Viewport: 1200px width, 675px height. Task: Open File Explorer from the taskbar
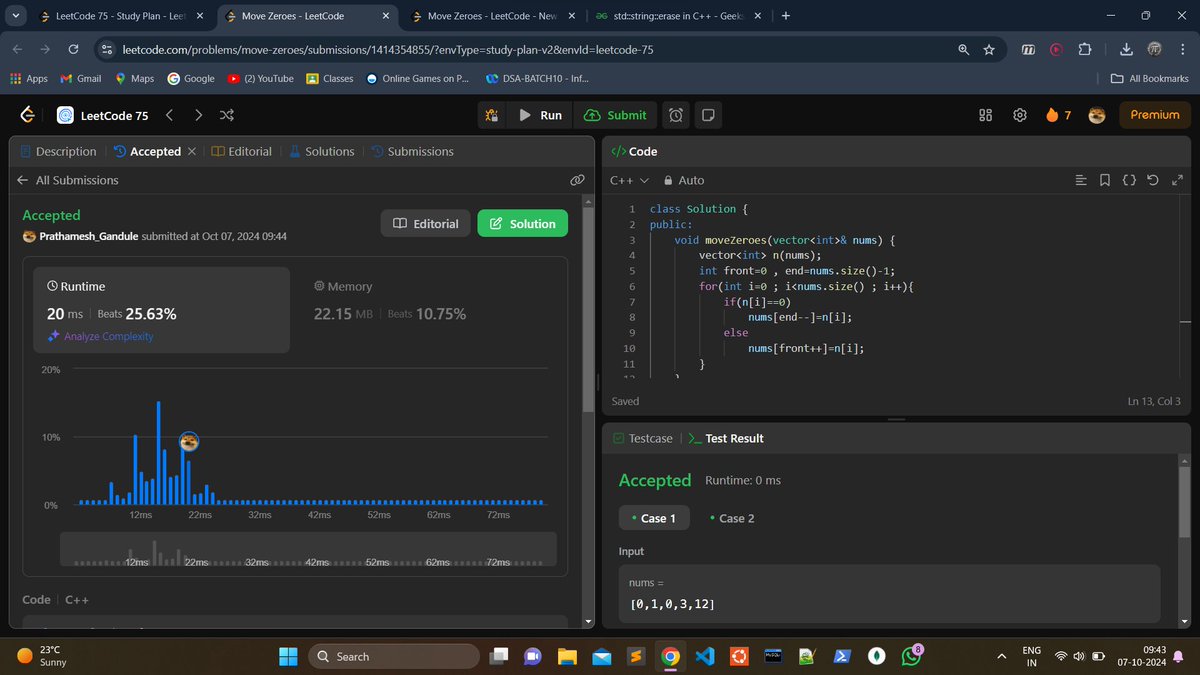pyautogui.click(x=568, y=656)
